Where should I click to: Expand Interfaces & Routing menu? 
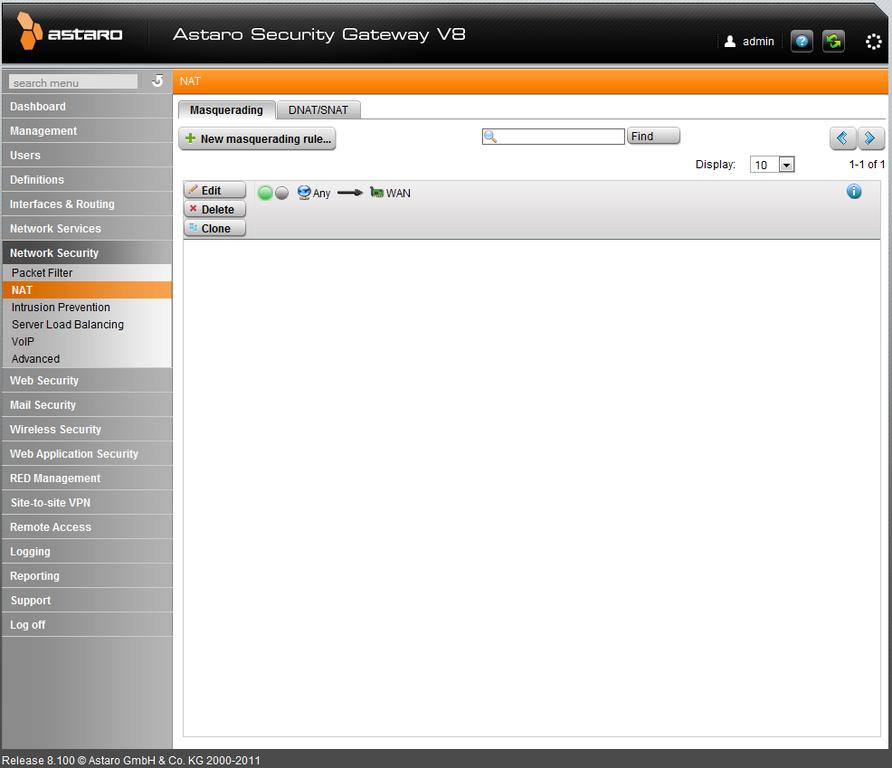87,204
